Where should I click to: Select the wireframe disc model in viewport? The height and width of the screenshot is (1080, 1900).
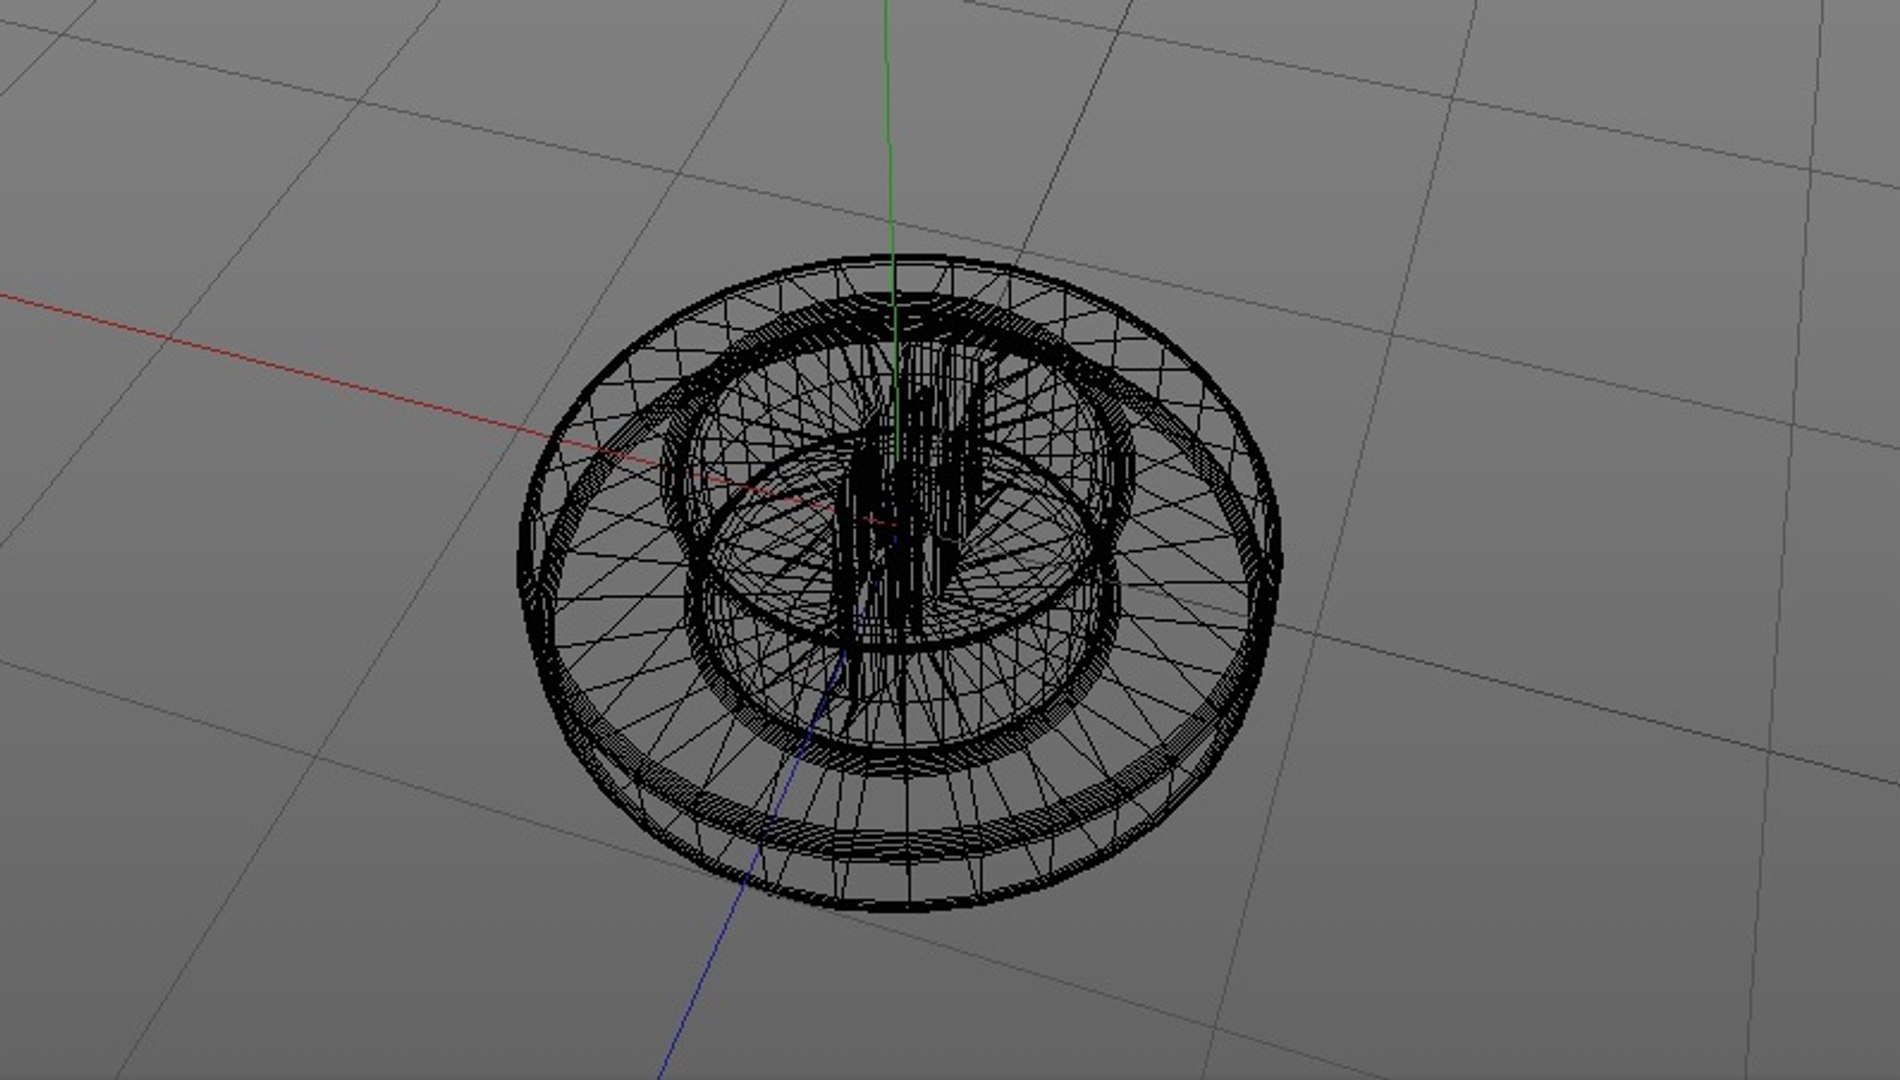[x=899, y=583]
